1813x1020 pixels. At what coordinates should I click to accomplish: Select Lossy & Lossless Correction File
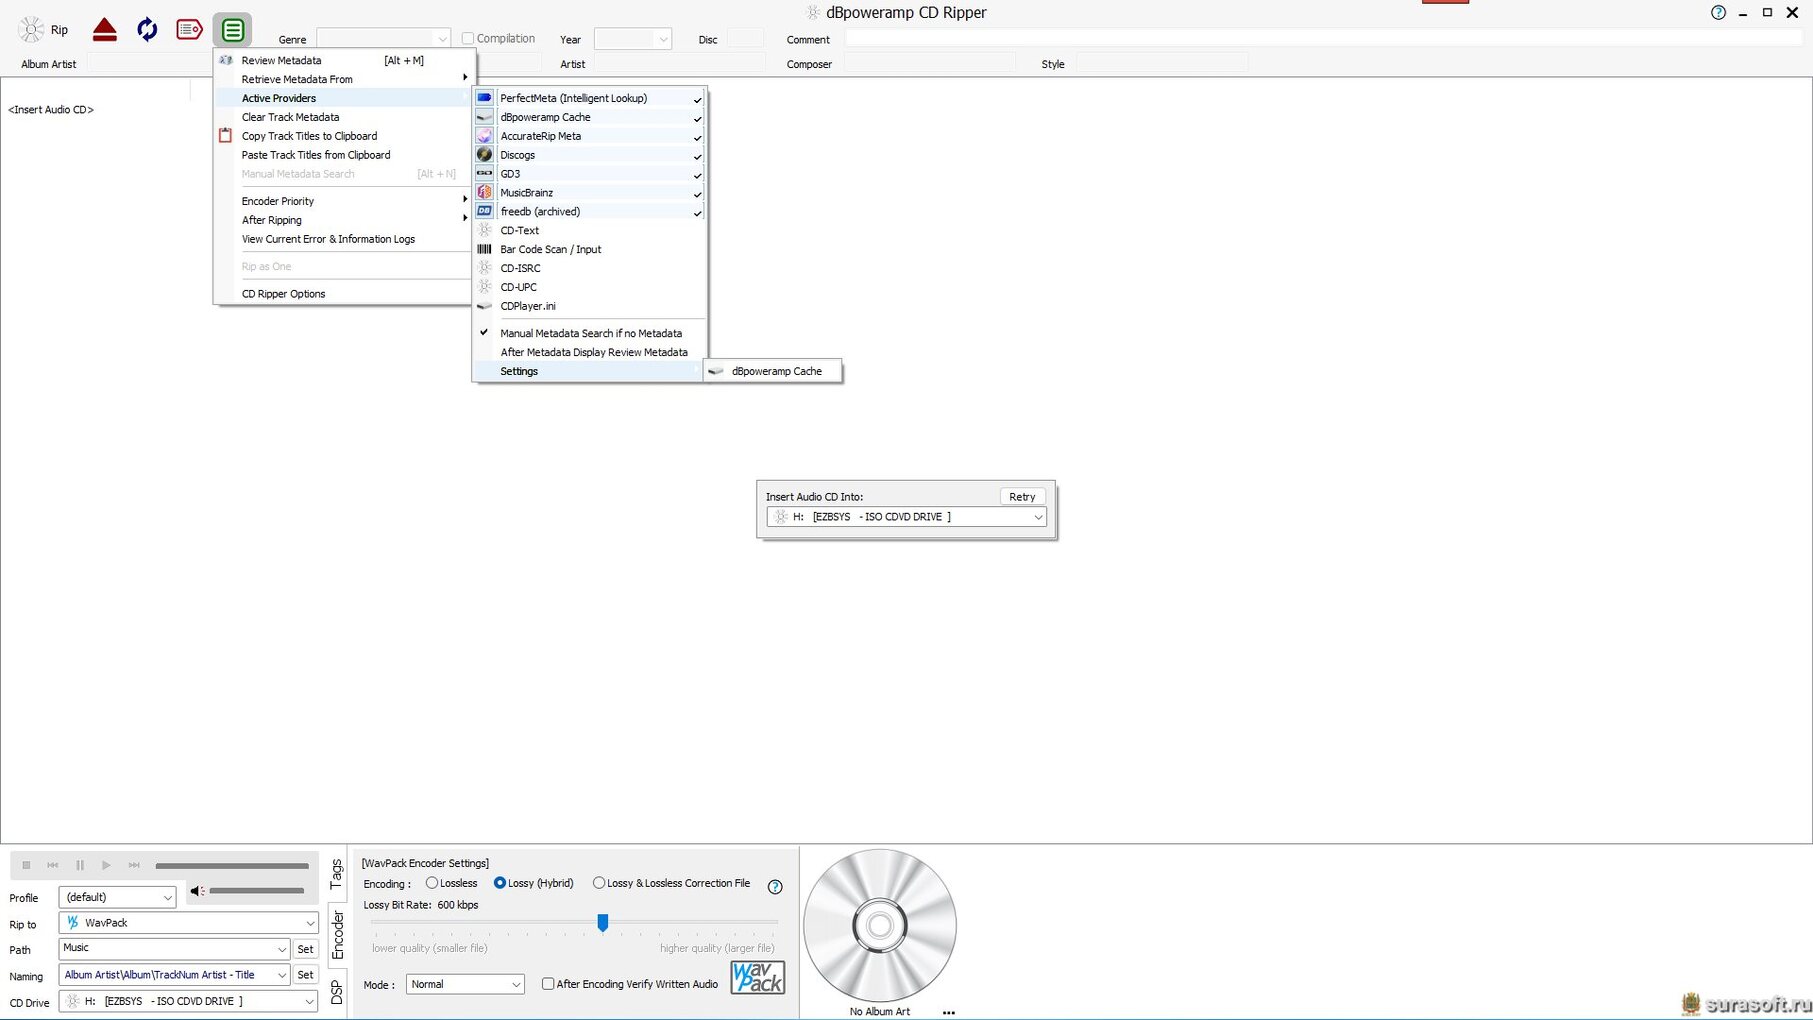[599, 883]
